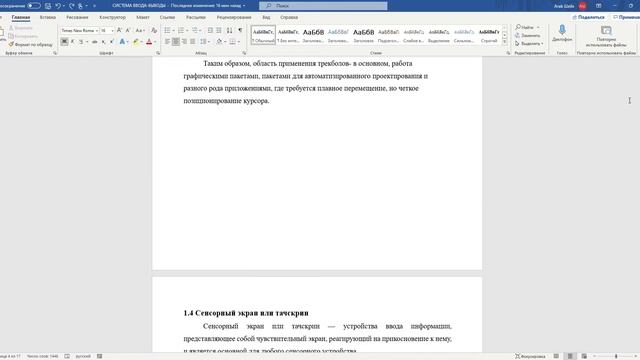This screenshot has width=640, height=360.
Task: Align text left
Action: [x=167, y=42]
